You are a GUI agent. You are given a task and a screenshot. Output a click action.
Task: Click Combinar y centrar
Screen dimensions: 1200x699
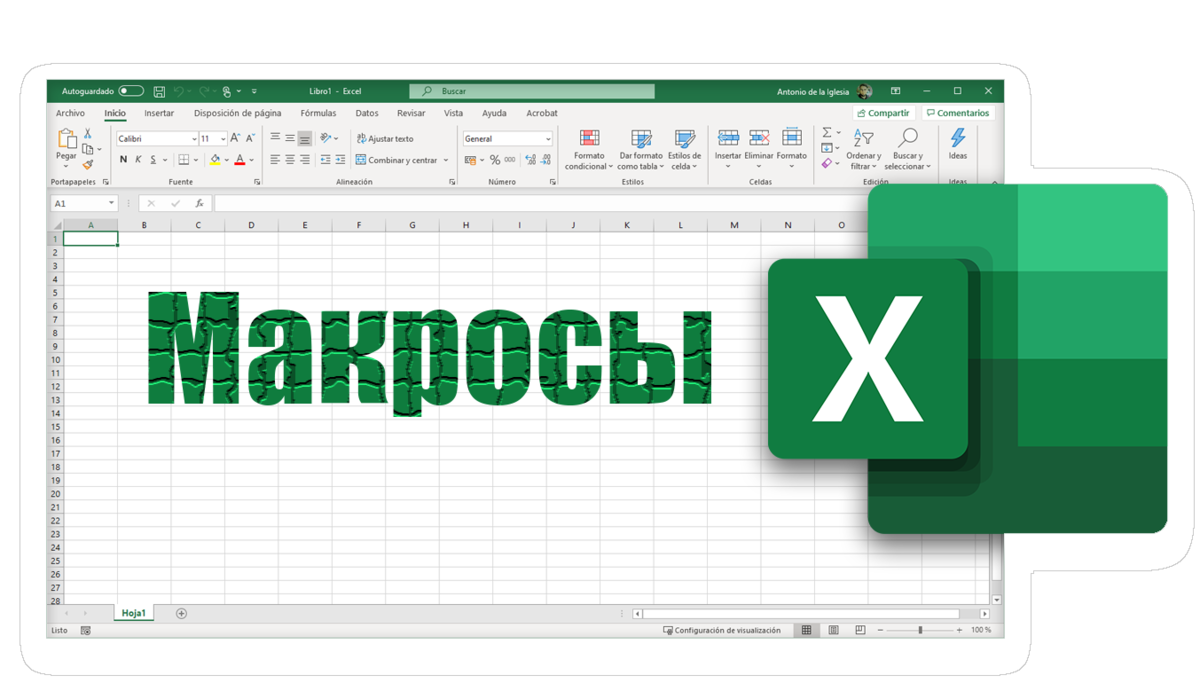coord(397,160)
